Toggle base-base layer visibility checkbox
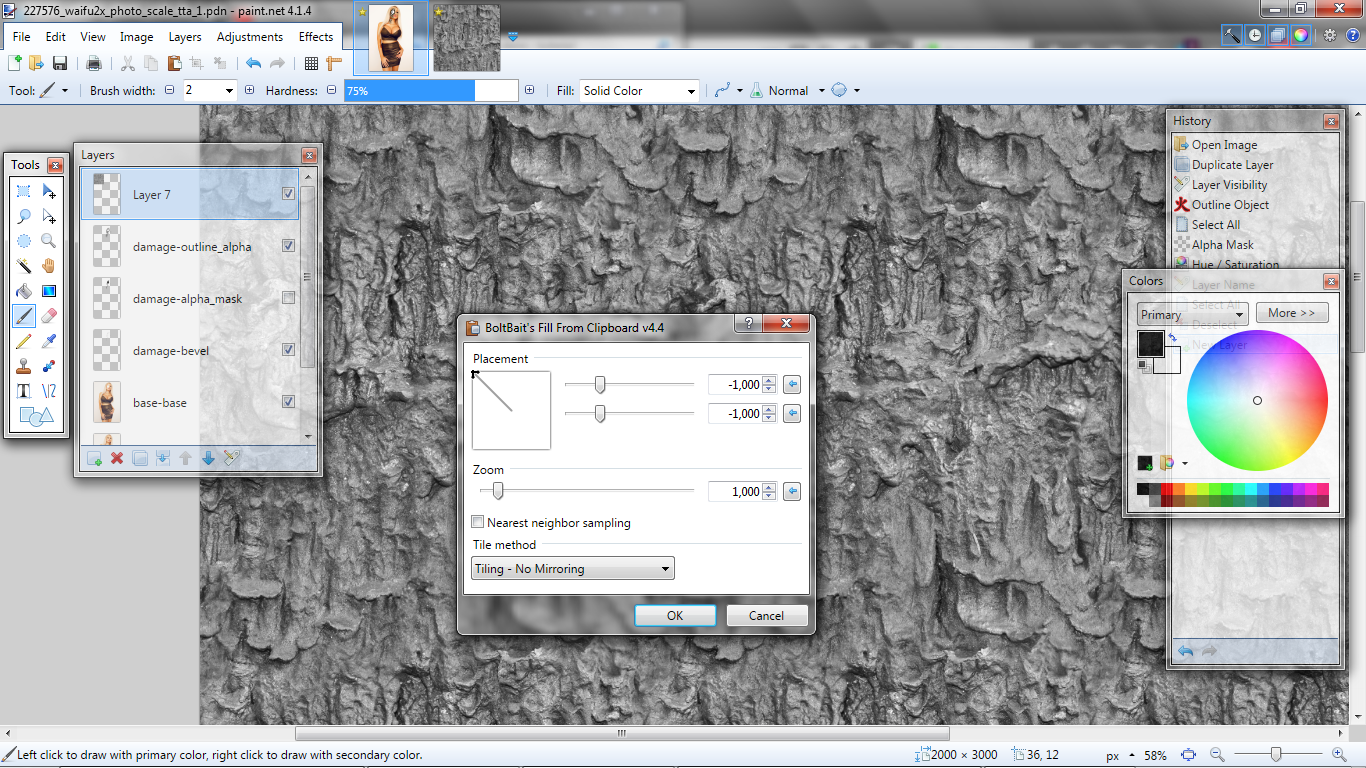1366x768 pixels. click(x=288, y=402)
